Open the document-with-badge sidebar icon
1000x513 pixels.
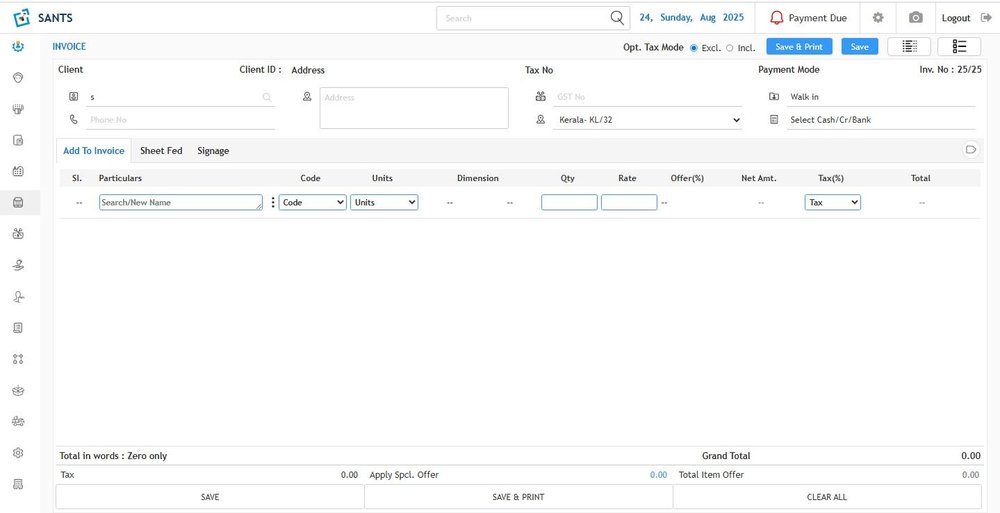[18, 140]
